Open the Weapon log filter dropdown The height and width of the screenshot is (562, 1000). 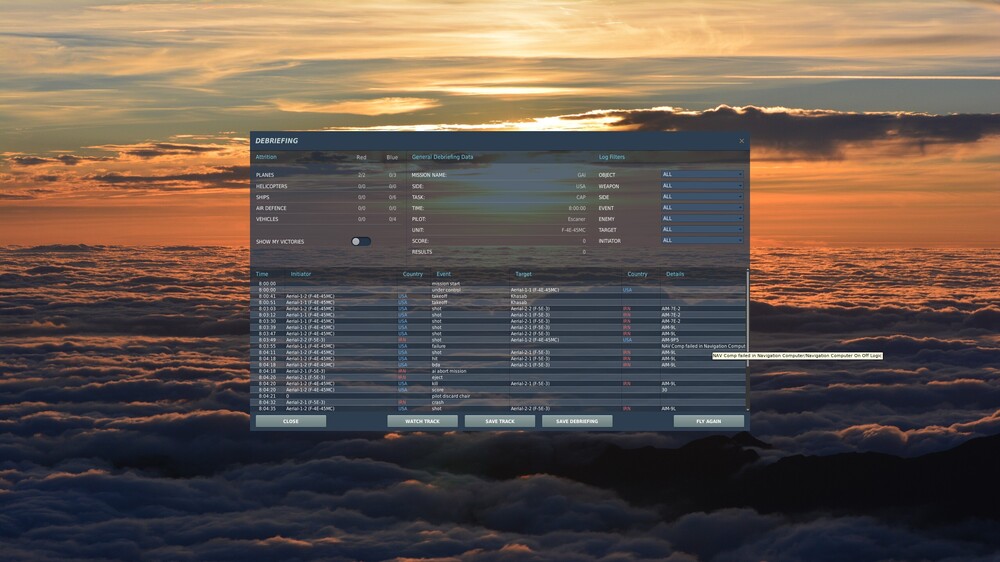[x=702, y=186]
